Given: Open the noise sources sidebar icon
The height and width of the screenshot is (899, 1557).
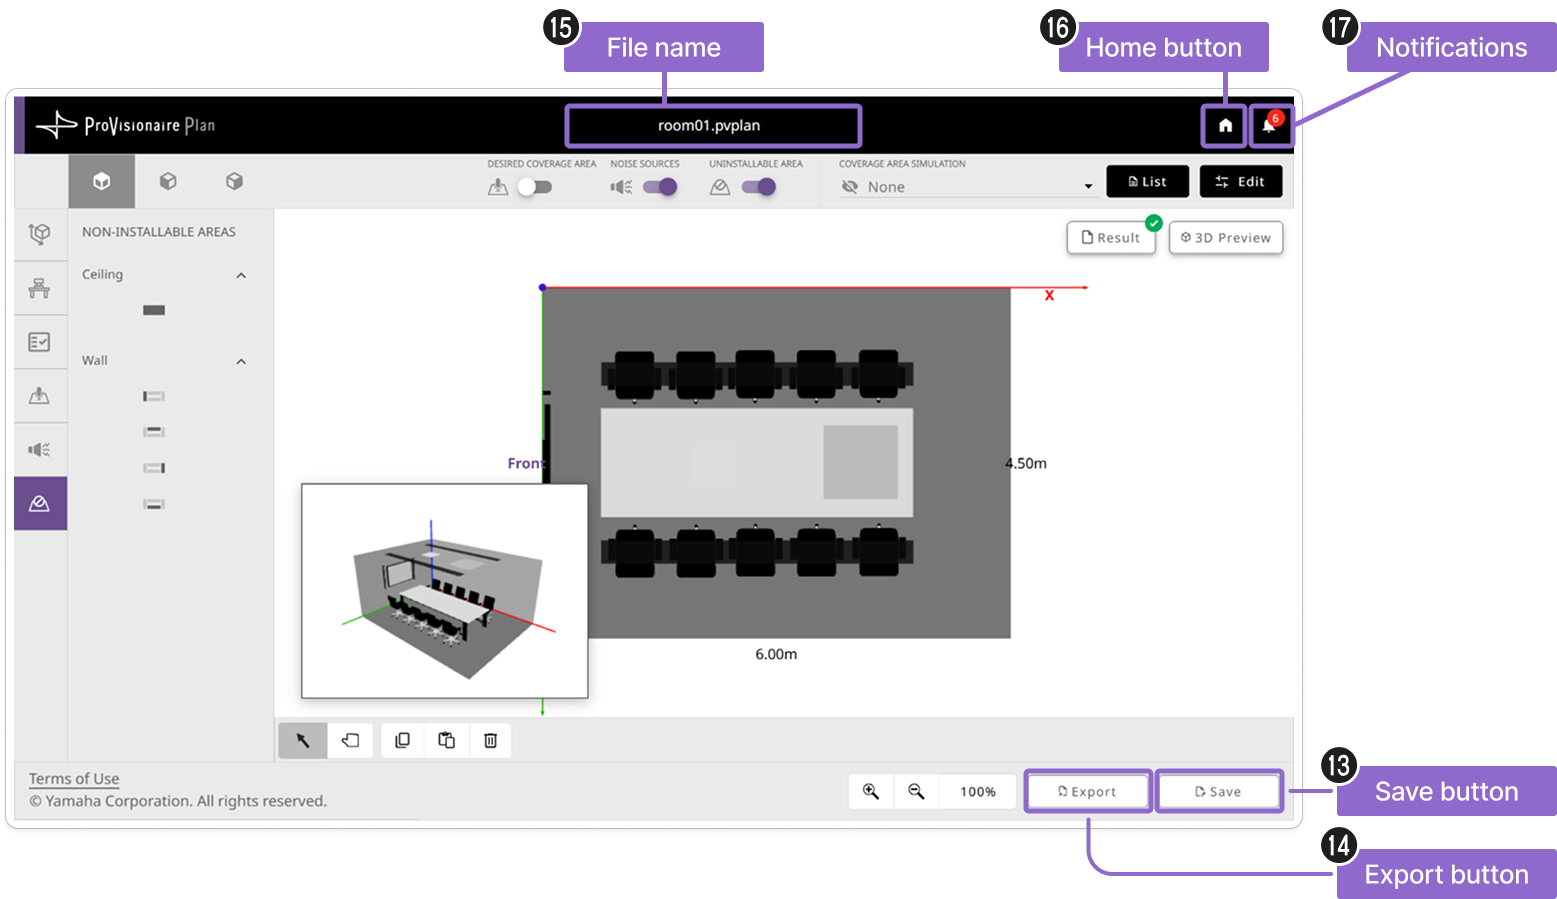Looking at the screenshot, I should coord(40,450).
